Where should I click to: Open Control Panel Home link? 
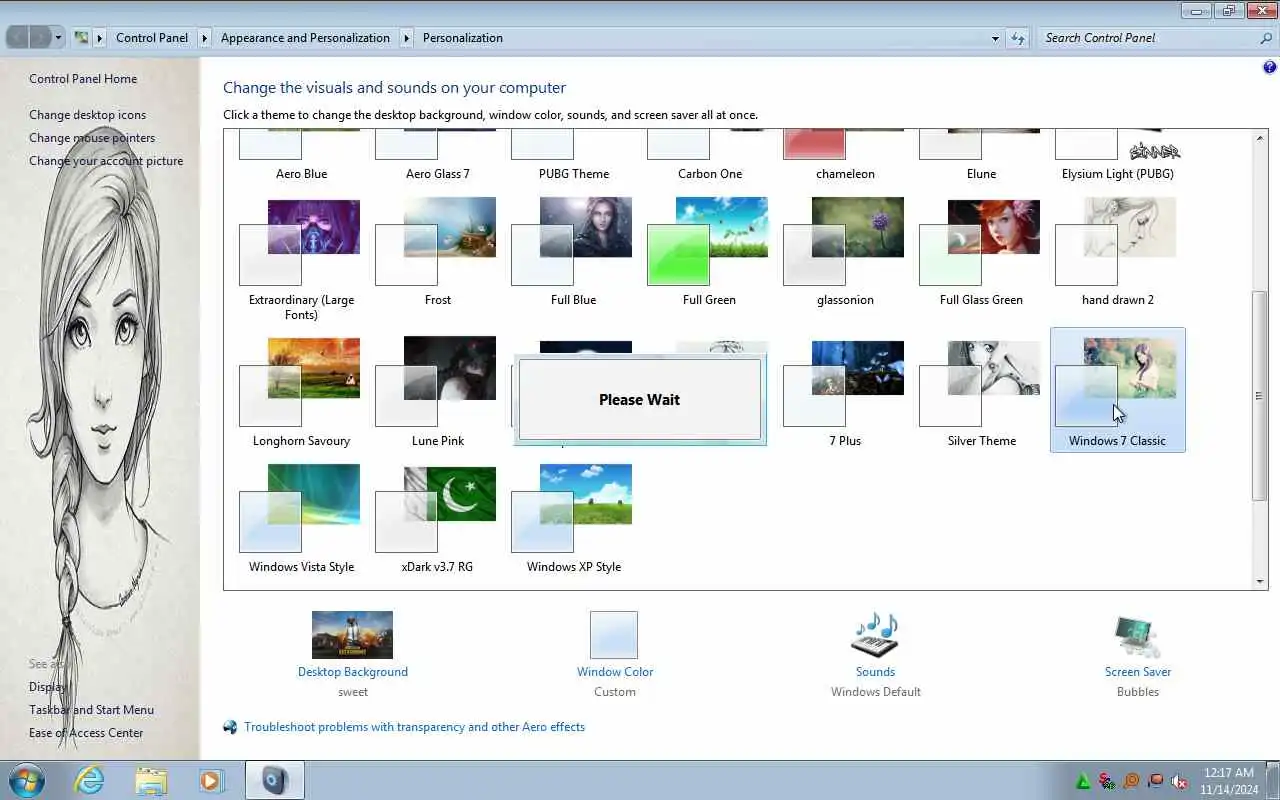tap(83, 79)
